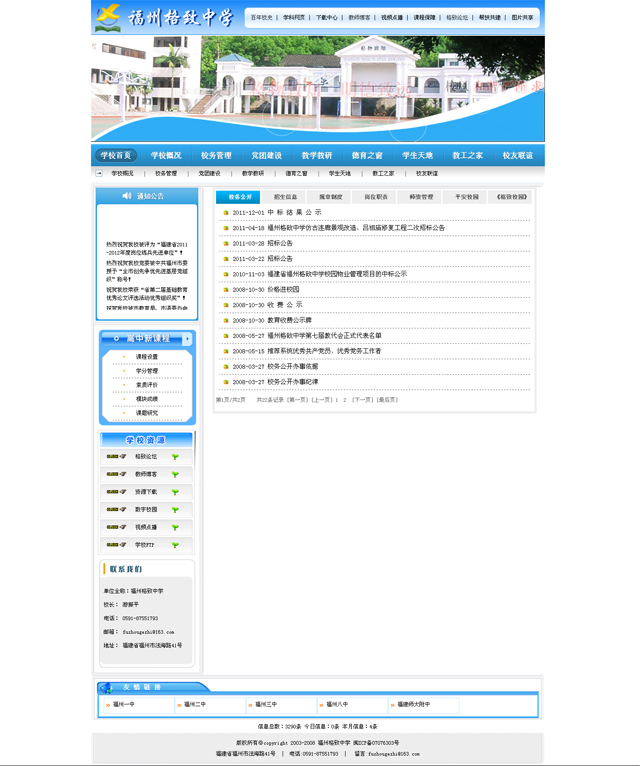Open 课程设置 under 高中新课程
This screenshot has height=766, width=640.
[x=147, y=357]
